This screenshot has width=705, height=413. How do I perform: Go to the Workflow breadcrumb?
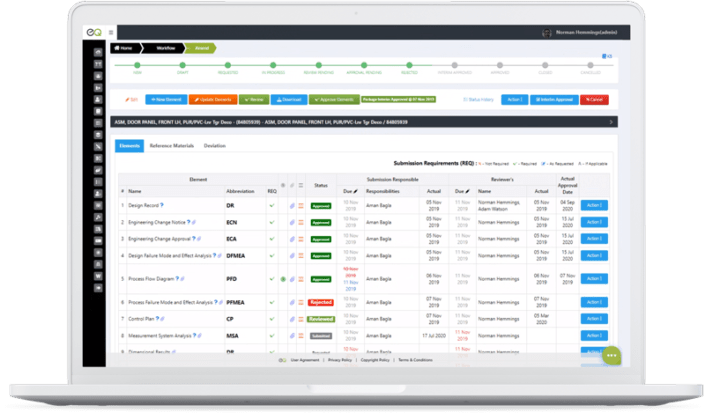click(165, 48)
